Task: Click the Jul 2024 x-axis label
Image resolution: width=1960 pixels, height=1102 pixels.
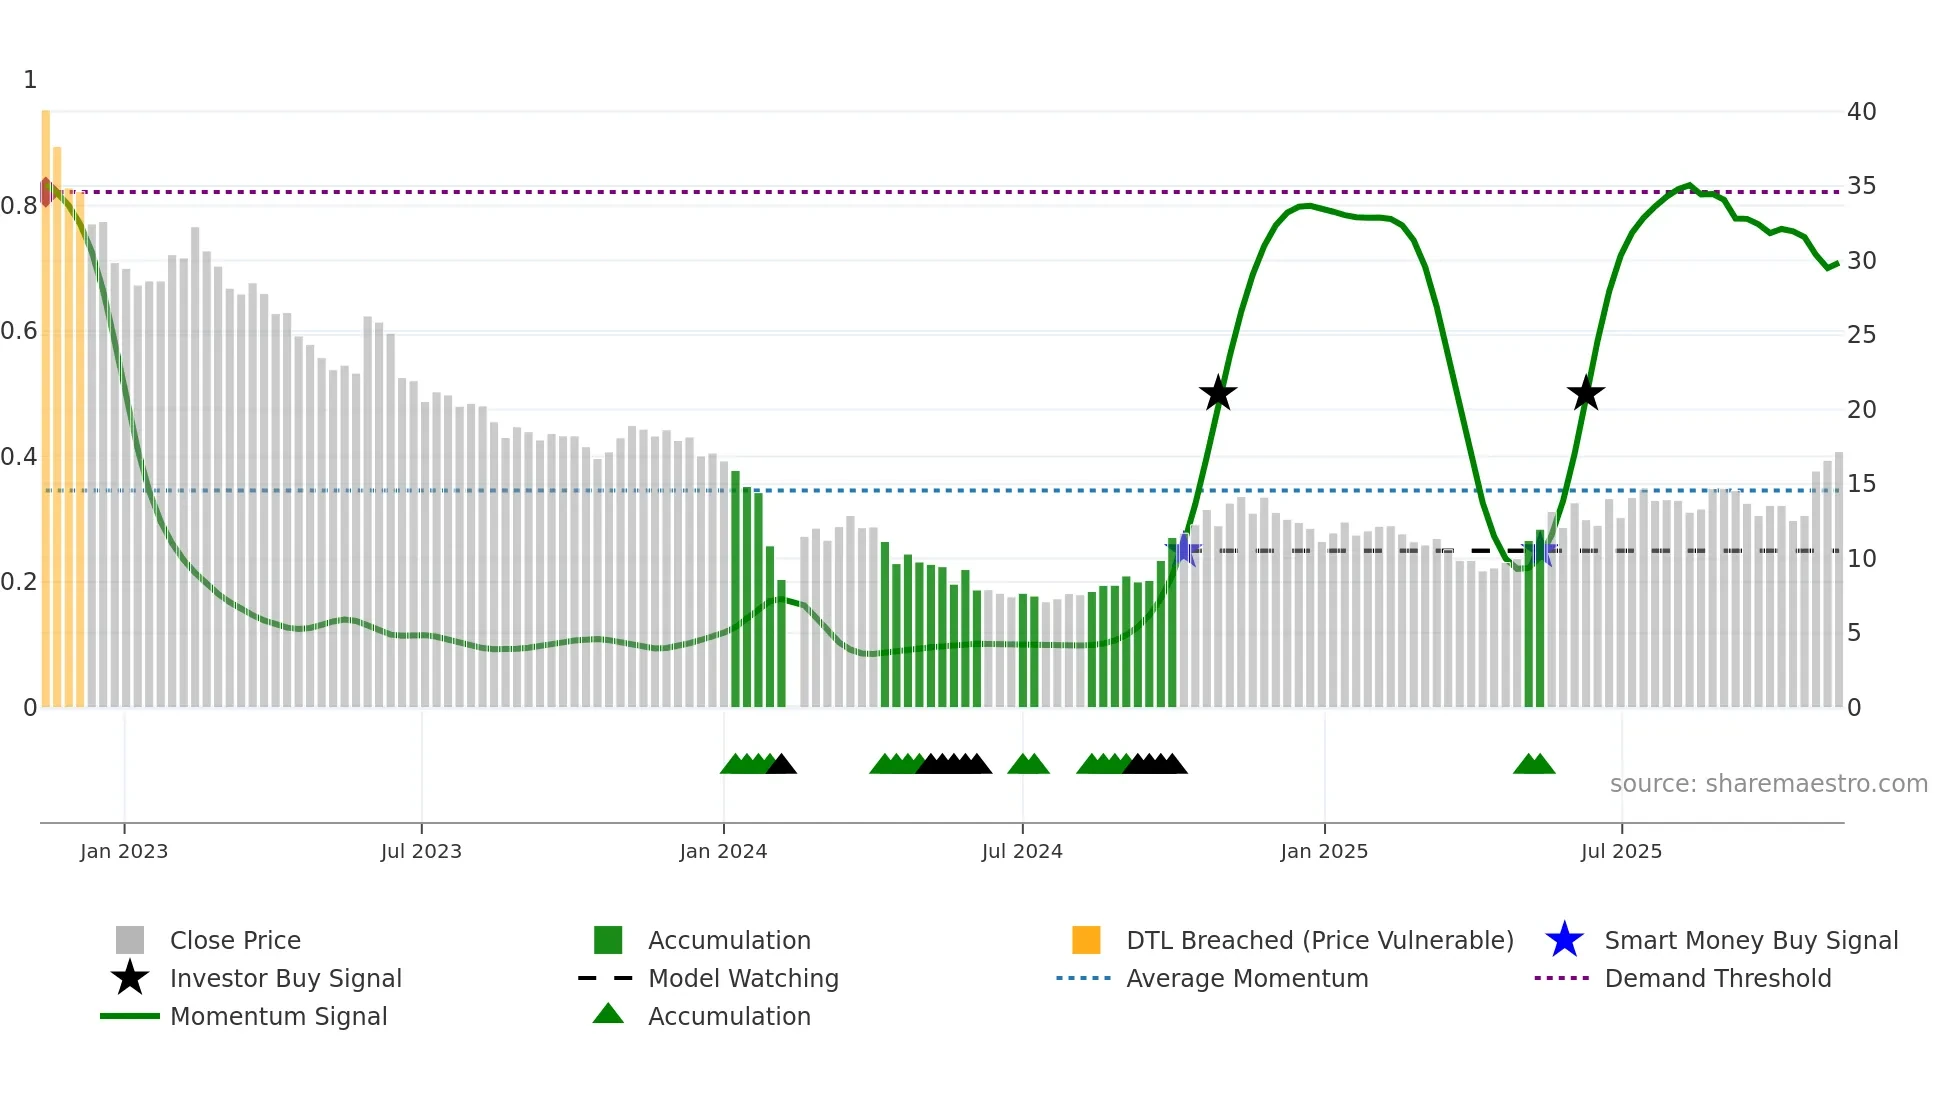Action: click(x=1022, y=851)
